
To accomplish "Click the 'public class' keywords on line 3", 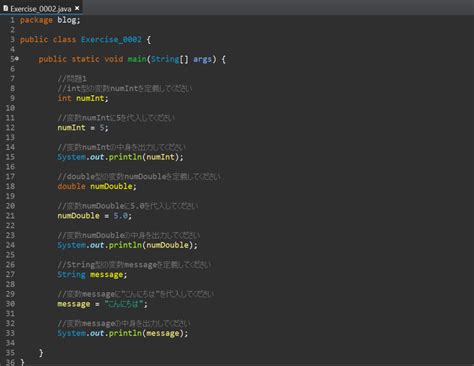I will [48, 40].
